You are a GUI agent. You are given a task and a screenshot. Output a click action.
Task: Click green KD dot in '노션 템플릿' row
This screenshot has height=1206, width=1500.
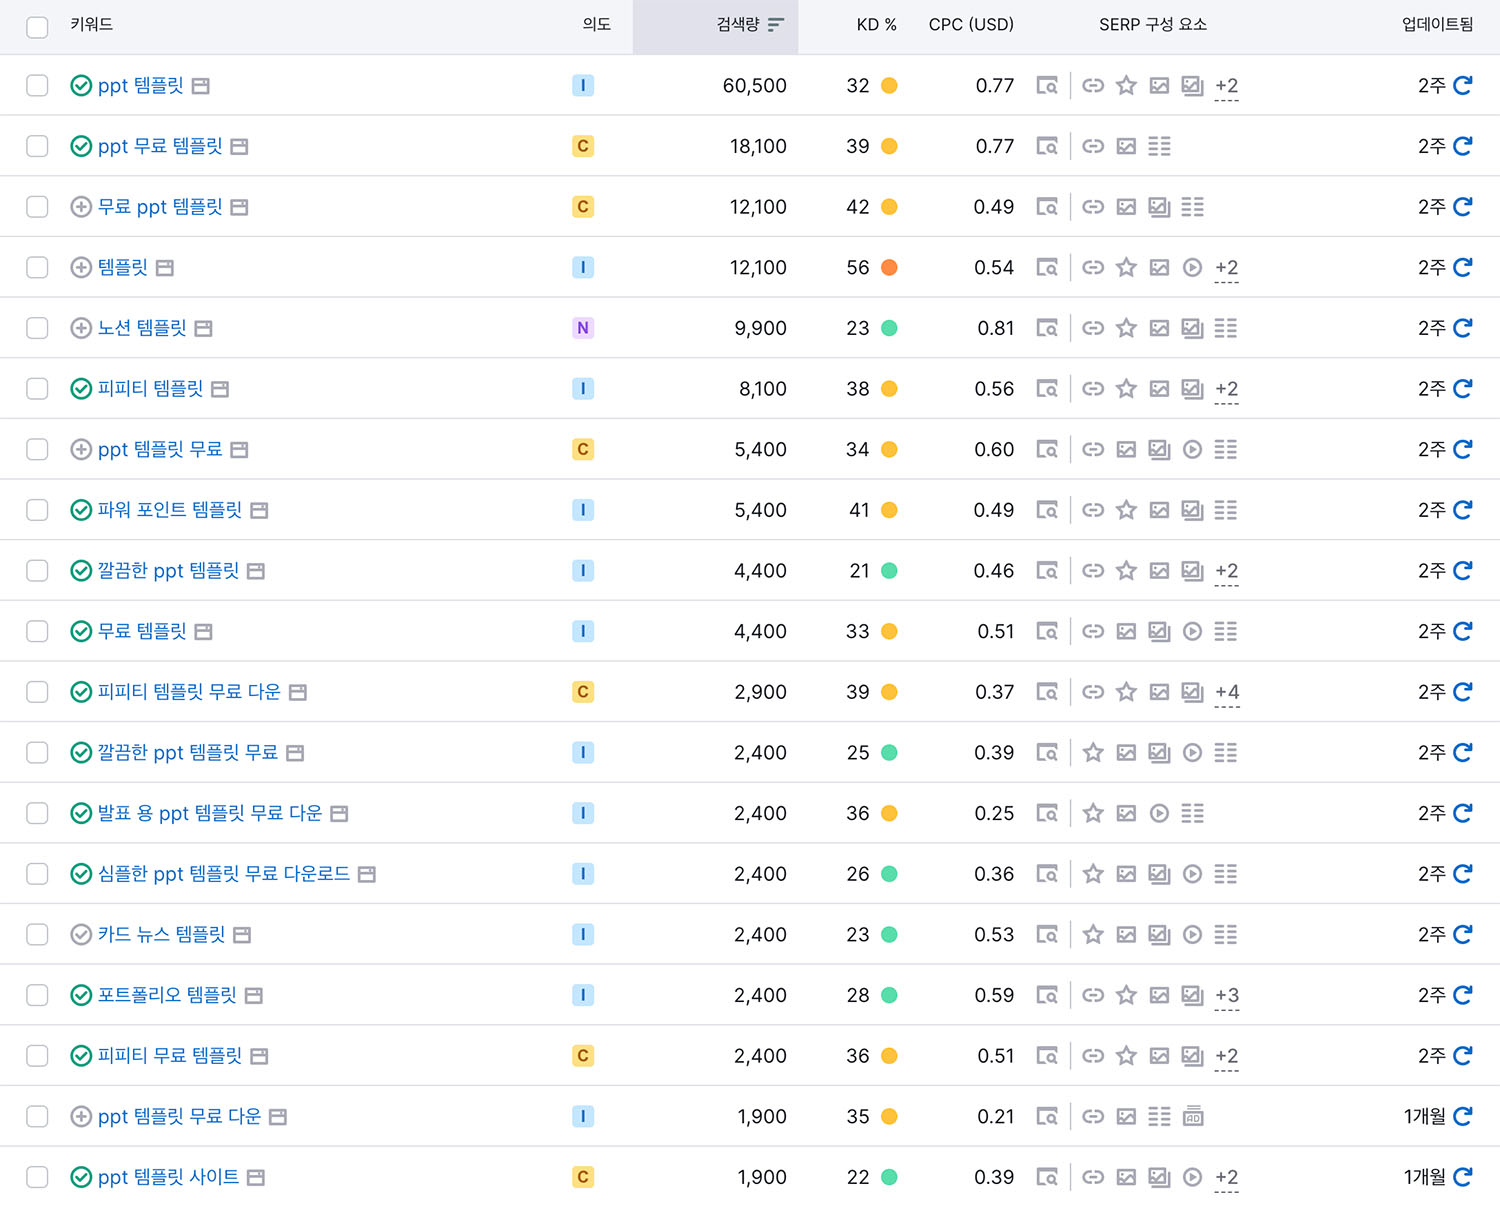coord(889,328)
